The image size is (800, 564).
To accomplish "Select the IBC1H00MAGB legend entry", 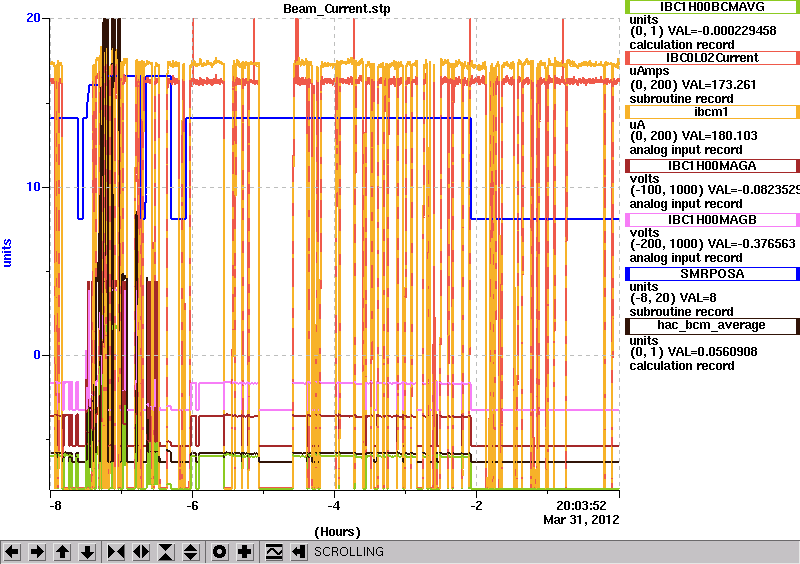I will pyautogui.click(x=712, y=220).
